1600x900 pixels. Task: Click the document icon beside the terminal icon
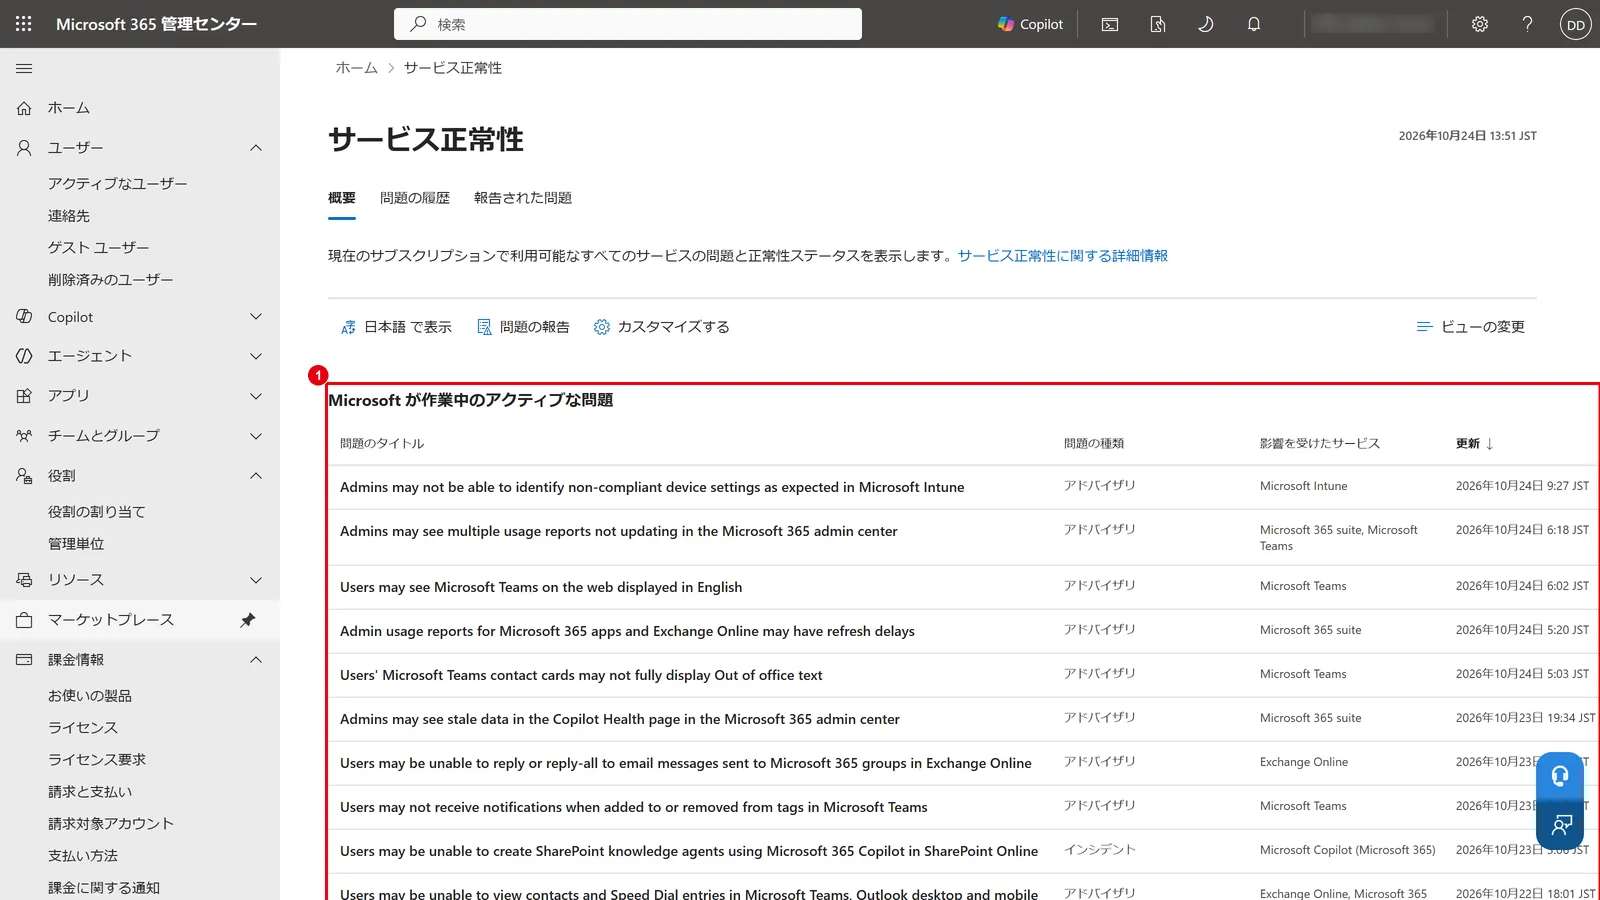pyautogui.click(x=1158, y=24)
